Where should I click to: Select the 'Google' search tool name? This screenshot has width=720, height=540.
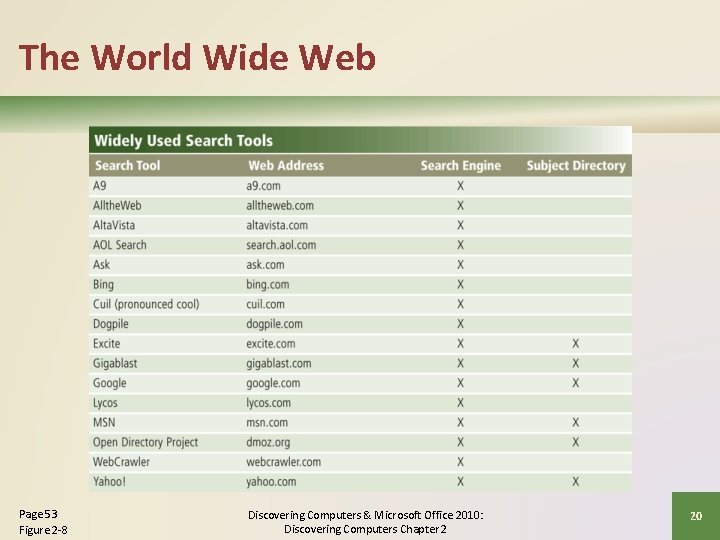tap(109, 383)
